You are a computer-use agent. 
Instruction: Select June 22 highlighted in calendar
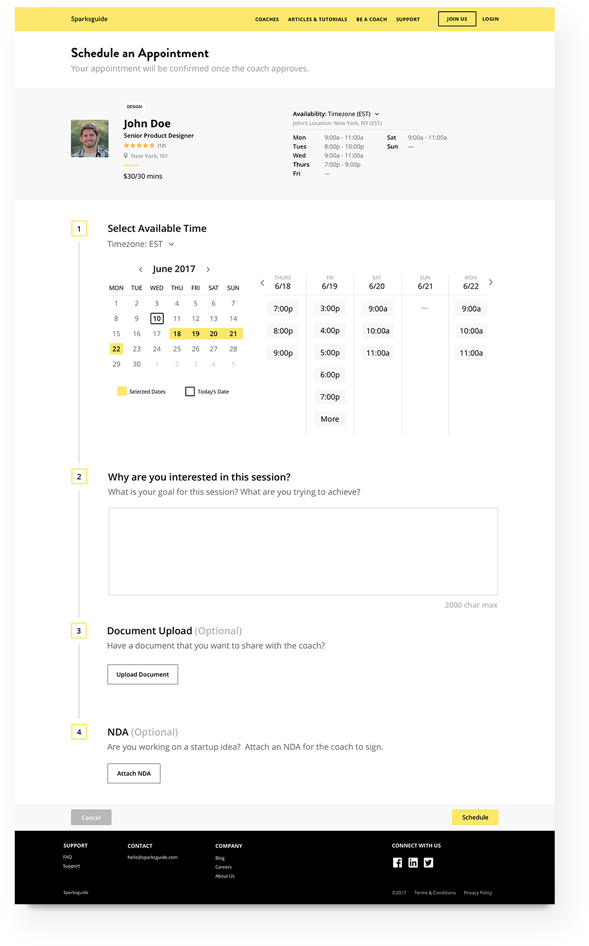[116, 349]
